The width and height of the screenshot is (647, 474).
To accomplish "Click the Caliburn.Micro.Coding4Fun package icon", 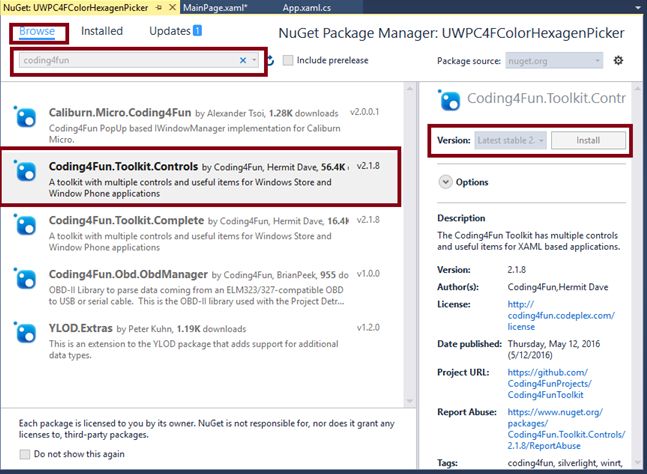I will point(26,117).
